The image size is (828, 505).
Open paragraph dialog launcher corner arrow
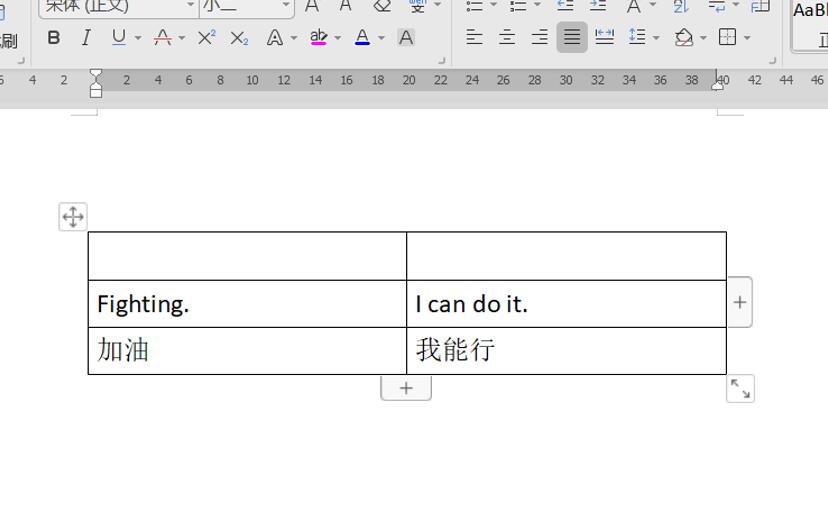coord(772,61)
